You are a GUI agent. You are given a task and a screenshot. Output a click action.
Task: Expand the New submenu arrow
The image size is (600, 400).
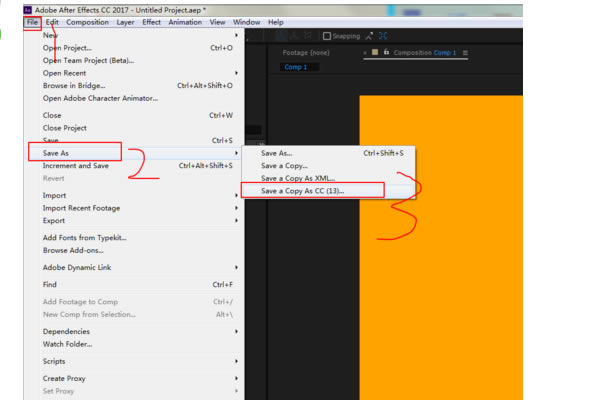pyautogui.click(x=236, y=35)
